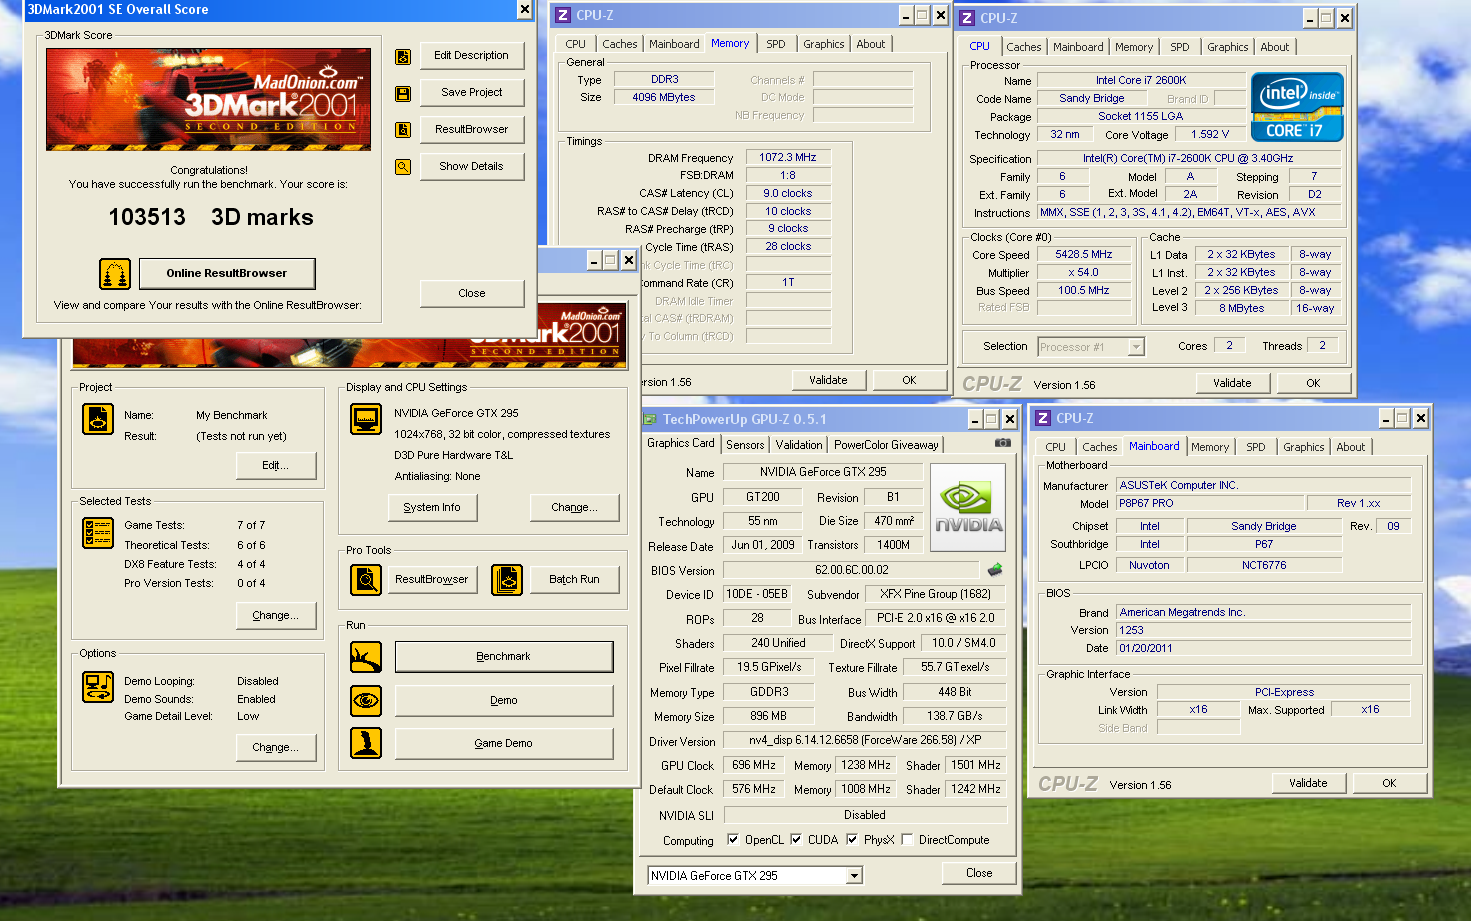
Task: Click the Show Details button
Action: click(x=471, y=167)
